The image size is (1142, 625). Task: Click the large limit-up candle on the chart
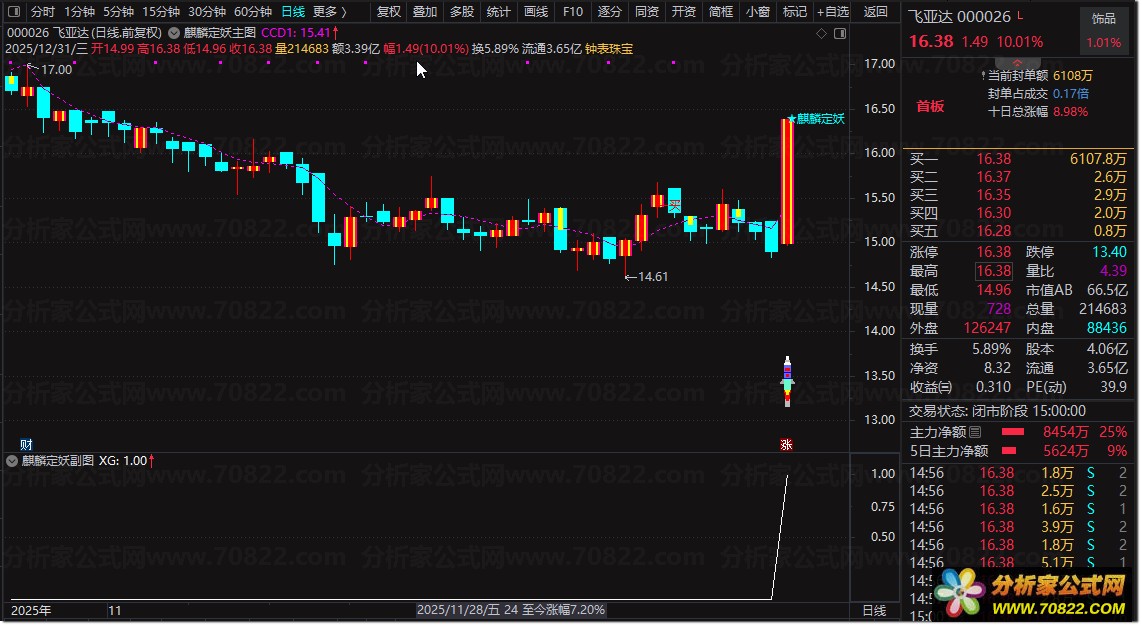pyautogui.click(x=787, y=181)
